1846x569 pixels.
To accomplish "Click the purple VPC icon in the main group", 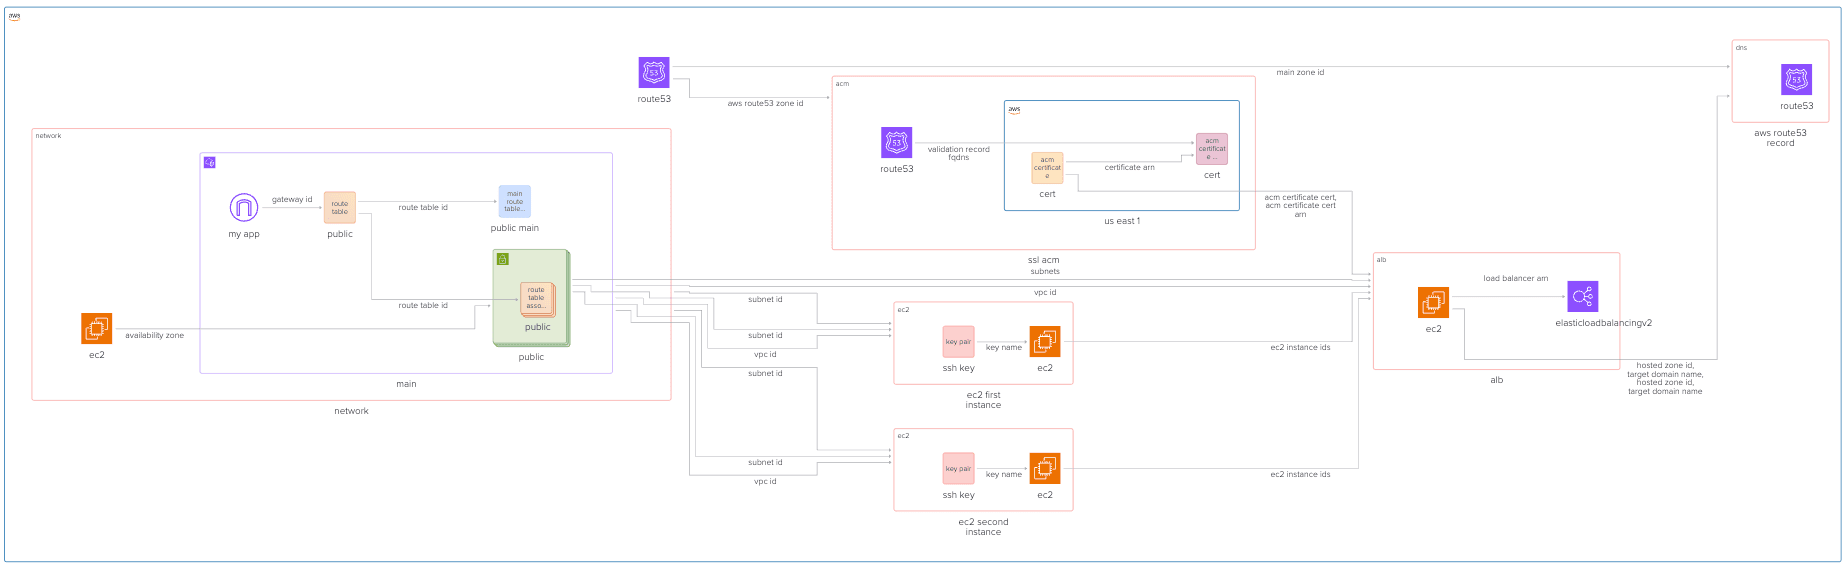I will click(x=210, y=162).
